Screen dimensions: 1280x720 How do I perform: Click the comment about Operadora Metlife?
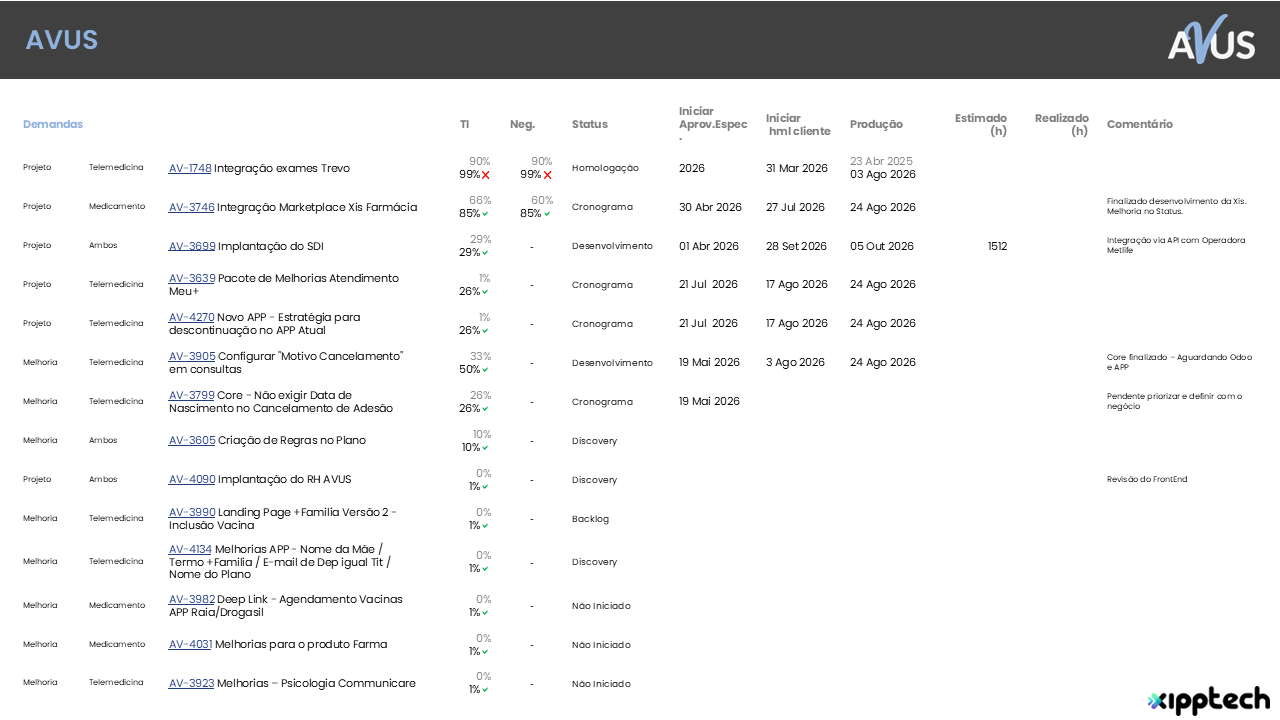[1176, 245]
